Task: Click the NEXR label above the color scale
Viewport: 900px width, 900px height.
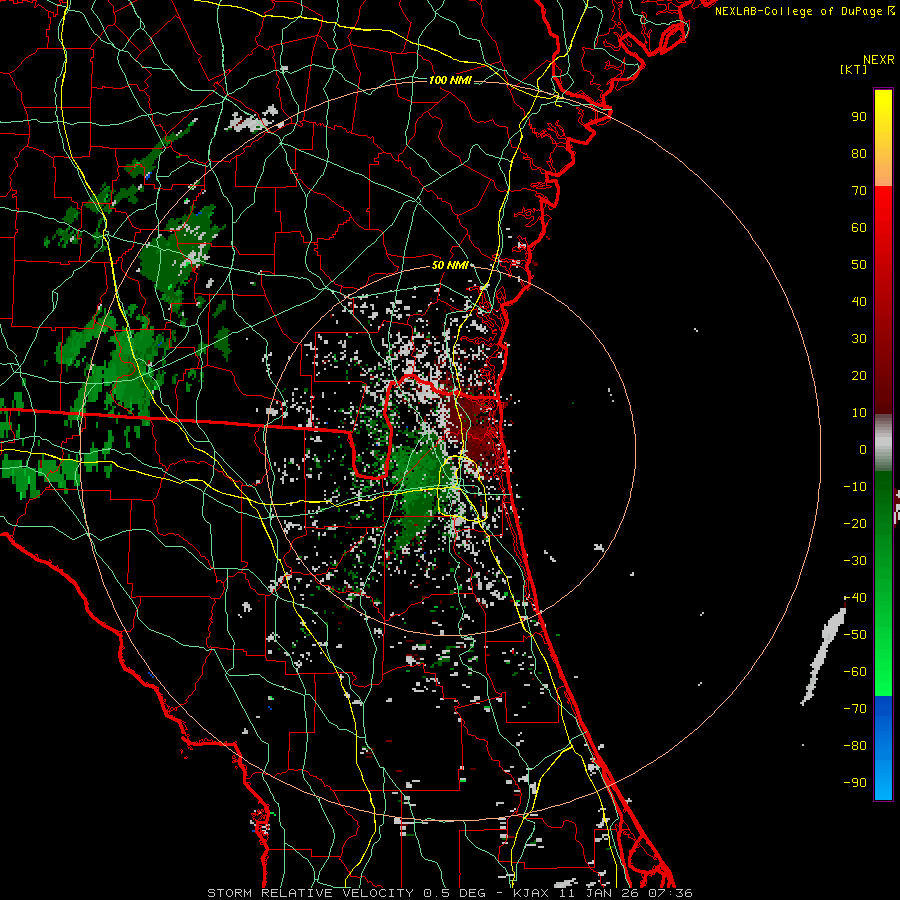Action: click(878, 60)
